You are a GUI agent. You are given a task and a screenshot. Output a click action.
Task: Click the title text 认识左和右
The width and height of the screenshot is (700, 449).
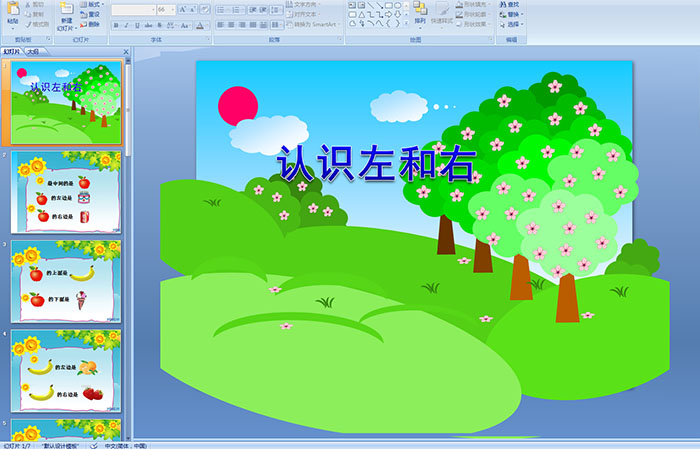[376, 164]
